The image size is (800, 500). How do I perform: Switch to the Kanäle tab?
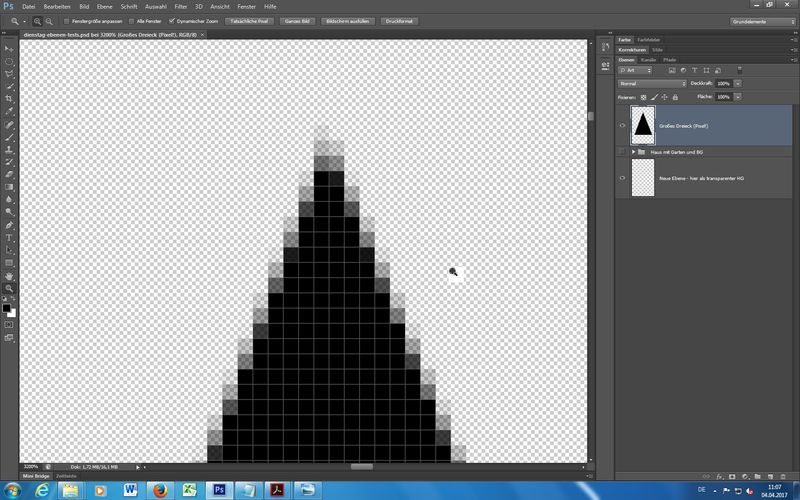(647, 60)
